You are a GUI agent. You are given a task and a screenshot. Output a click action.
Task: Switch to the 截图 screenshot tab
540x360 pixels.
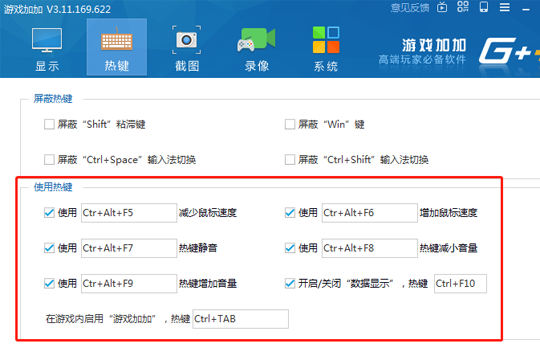187,48
